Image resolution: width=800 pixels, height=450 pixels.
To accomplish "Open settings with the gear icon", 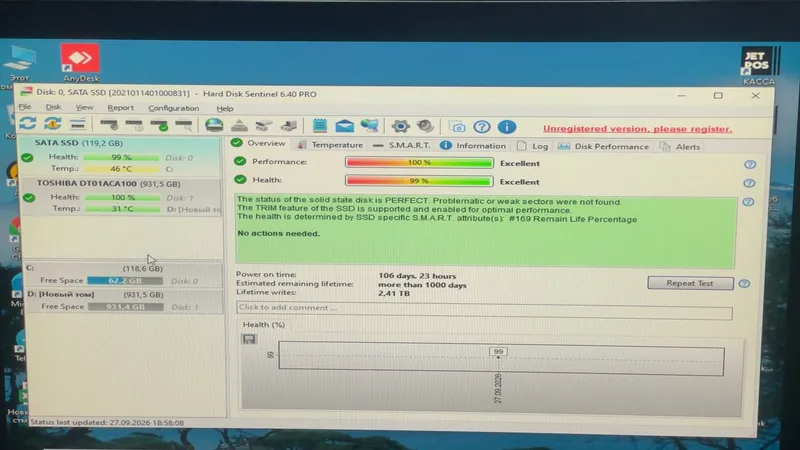I will pos(401,126).
